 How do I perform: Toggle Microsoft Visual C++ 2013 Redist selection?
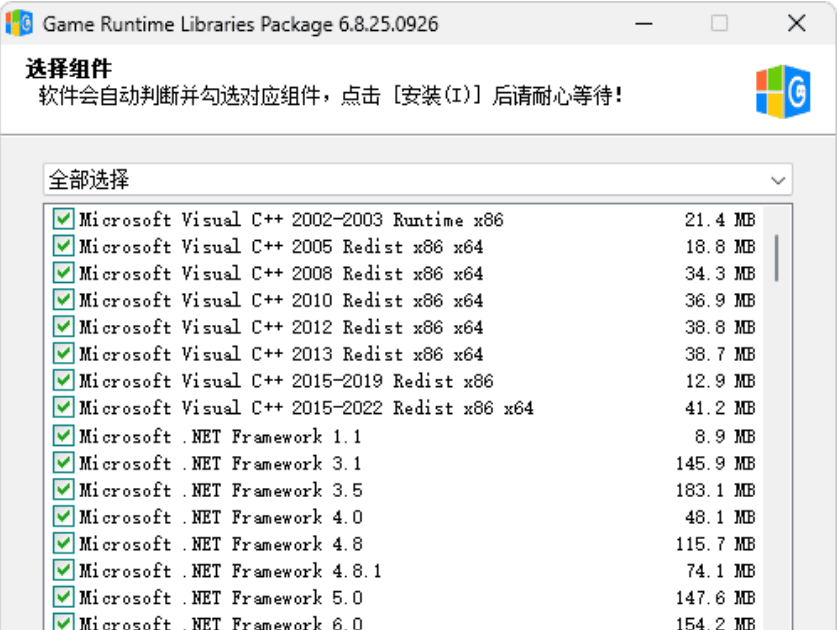[62, 354]
